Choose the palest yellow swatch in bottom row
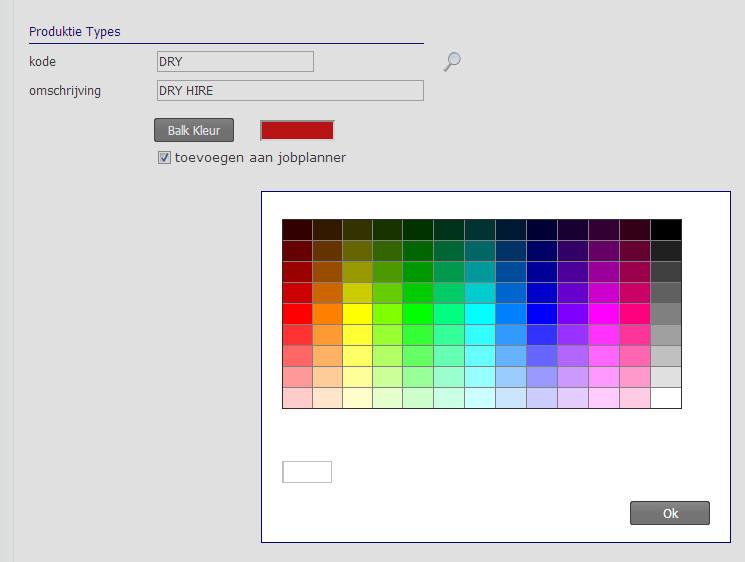 click(357, 398)
